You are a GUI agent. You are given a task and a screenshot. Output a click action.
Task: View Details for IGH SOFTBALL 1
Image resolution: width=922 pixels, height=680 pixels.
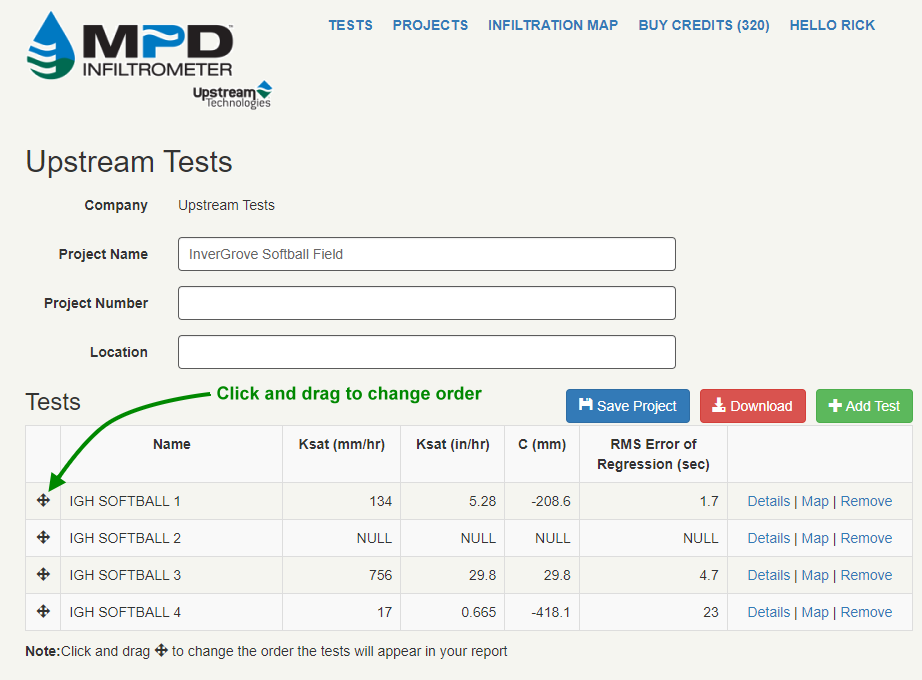[768, 501]
